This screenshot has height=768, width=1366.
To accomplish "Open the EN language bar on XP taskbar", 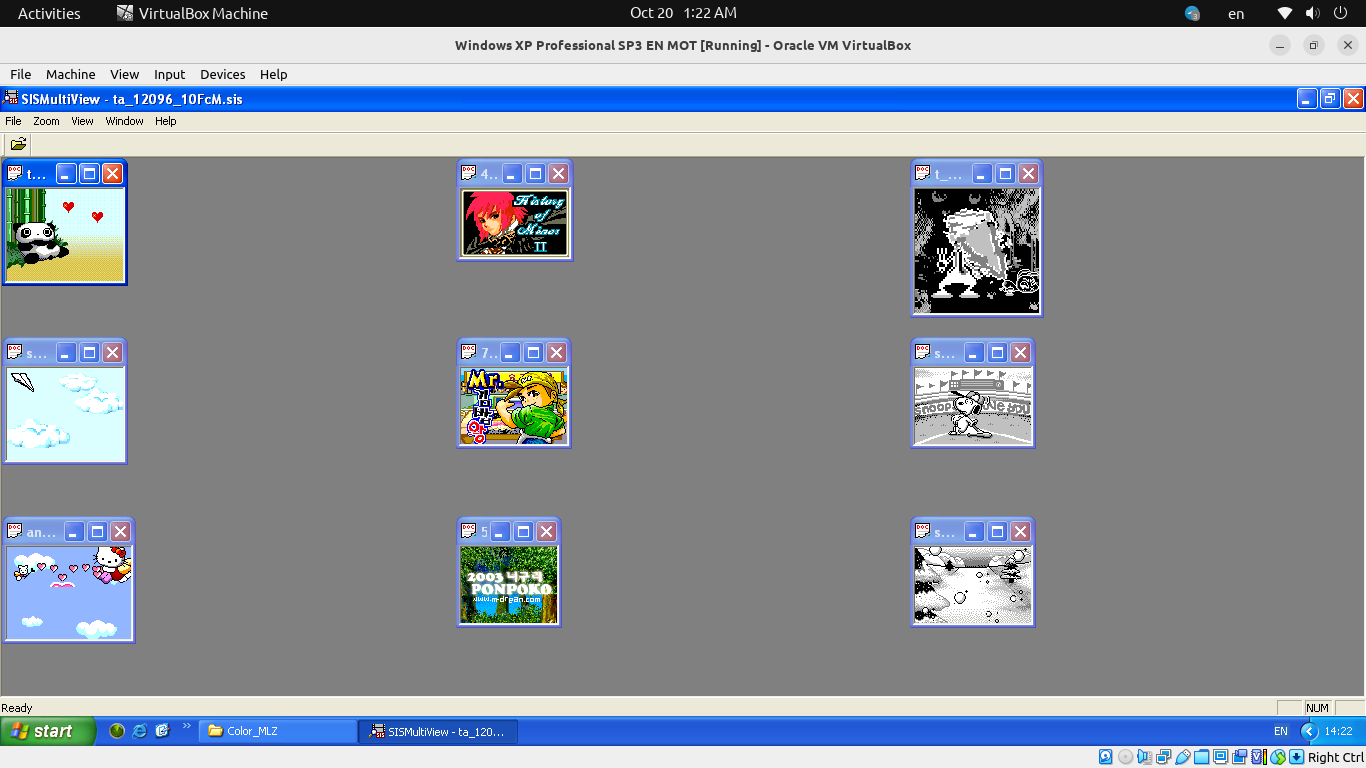I will [x=1280, y=731].
